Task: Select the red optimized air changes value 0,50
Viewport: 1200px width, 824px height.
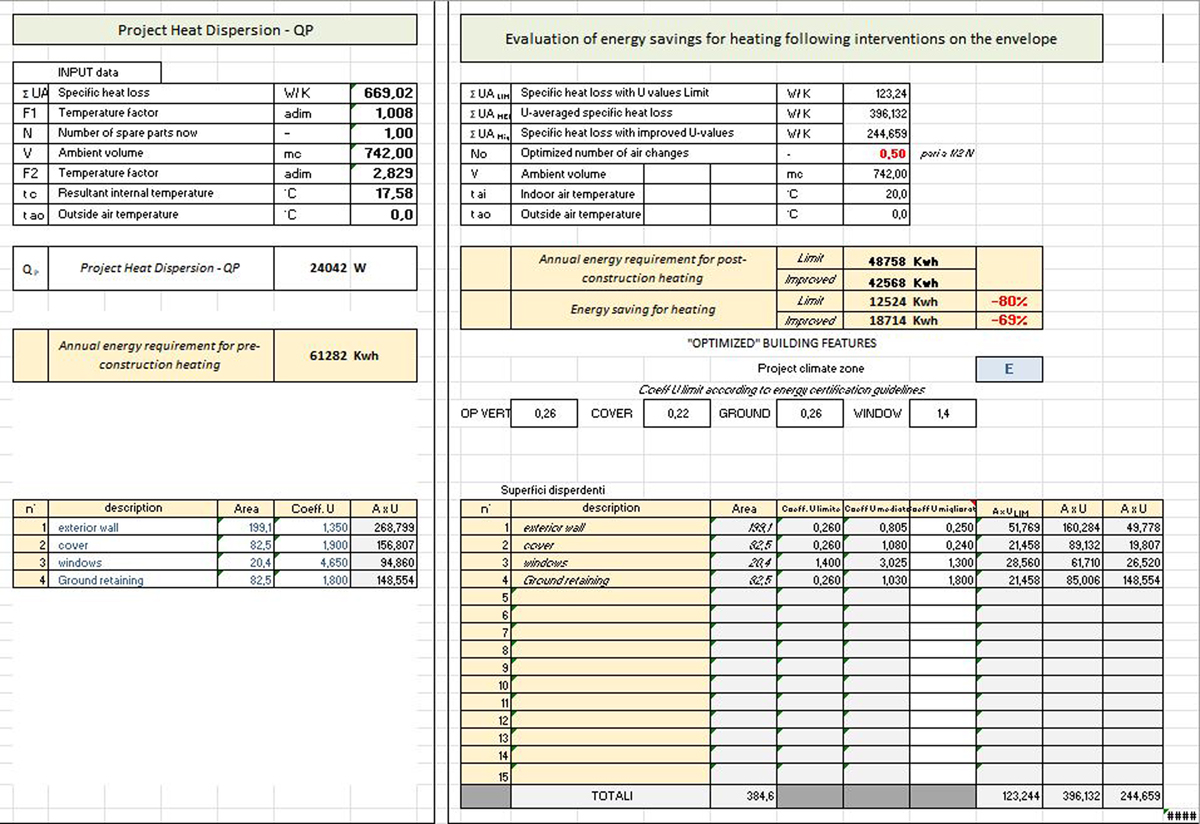Action: [x=877, y=154]
